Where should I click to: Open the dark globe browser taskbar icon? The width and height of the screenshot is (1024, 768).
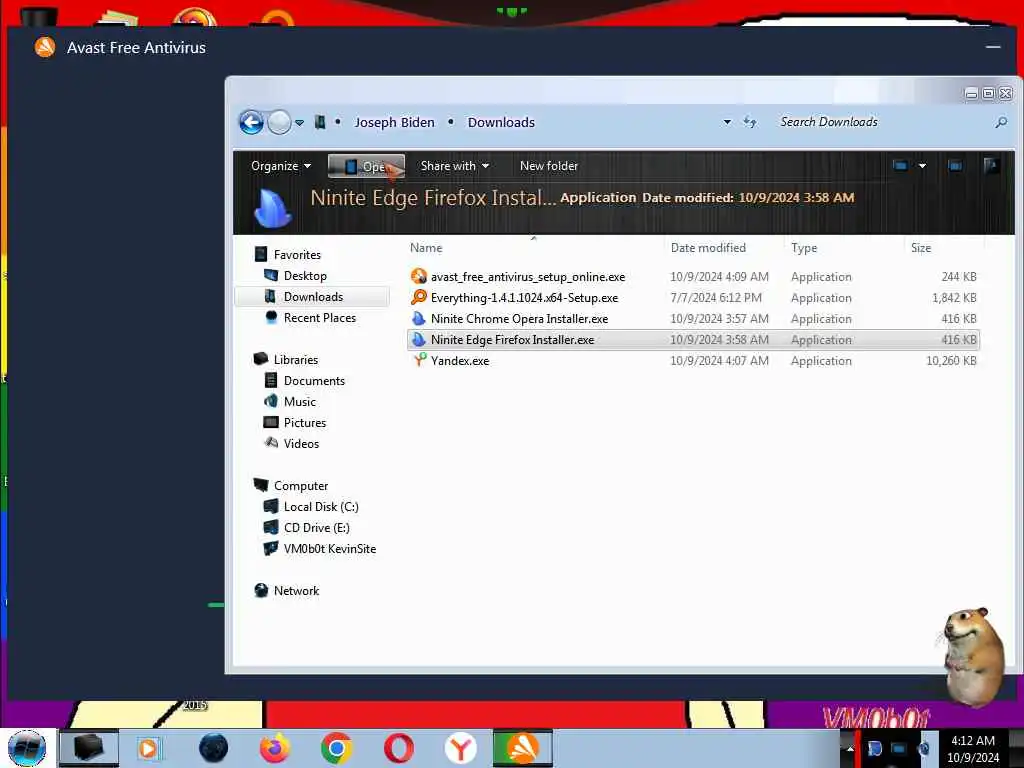(x=213, y=748)
